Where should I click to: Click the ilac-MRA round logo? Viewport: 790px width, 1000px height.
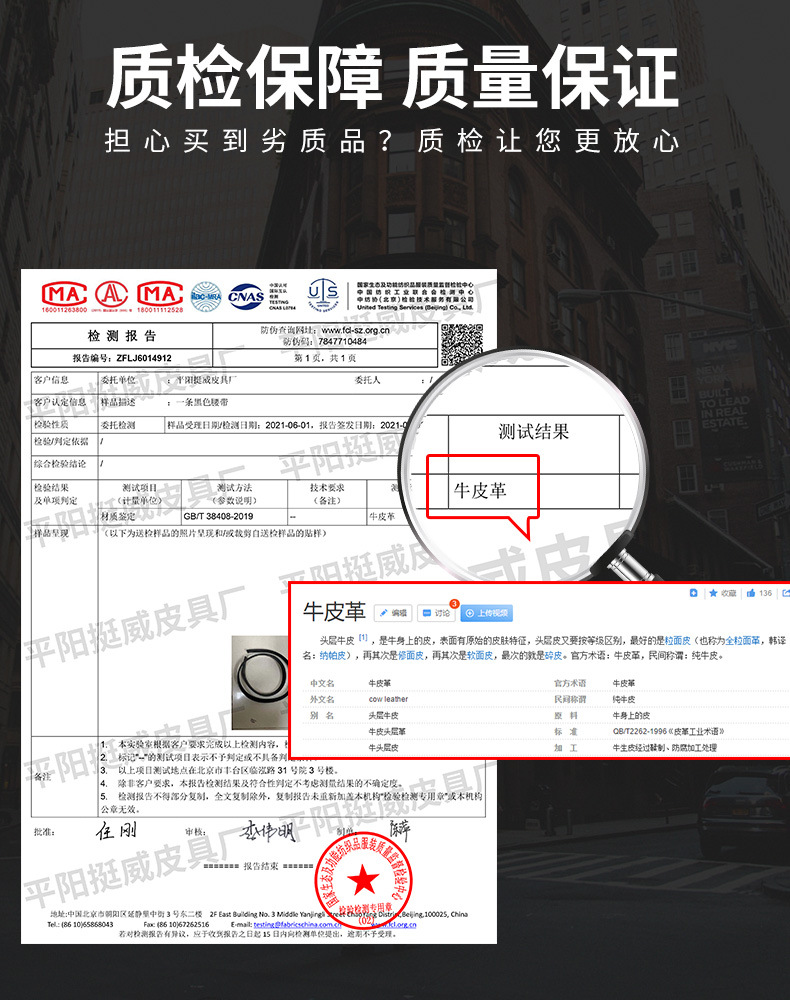pos(206,294)
